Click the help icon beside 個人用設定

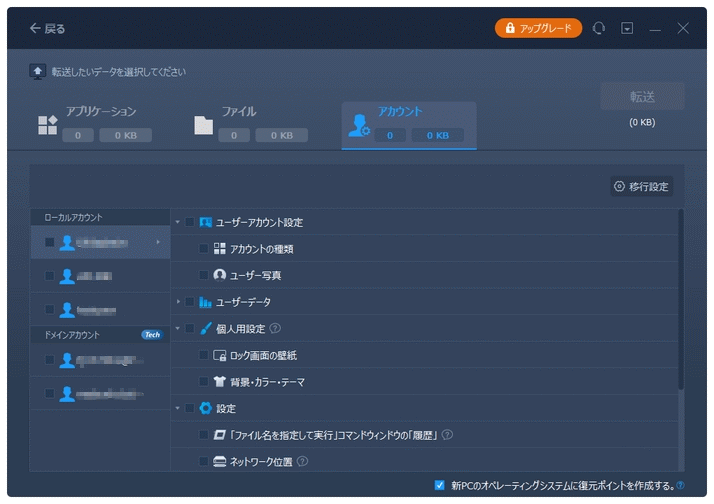275,328
